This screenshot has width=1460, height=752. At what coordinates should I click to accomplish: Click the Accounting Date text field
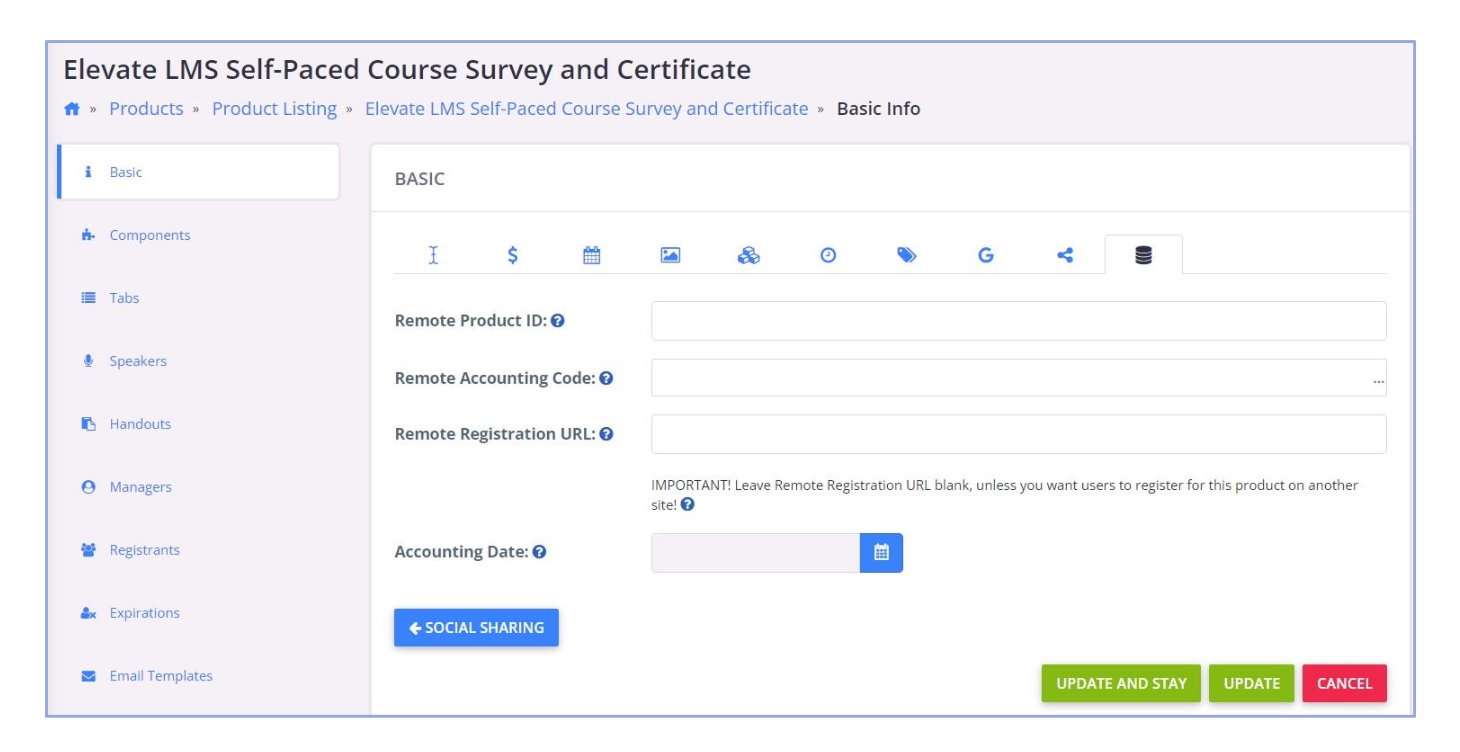pos(755,552)
